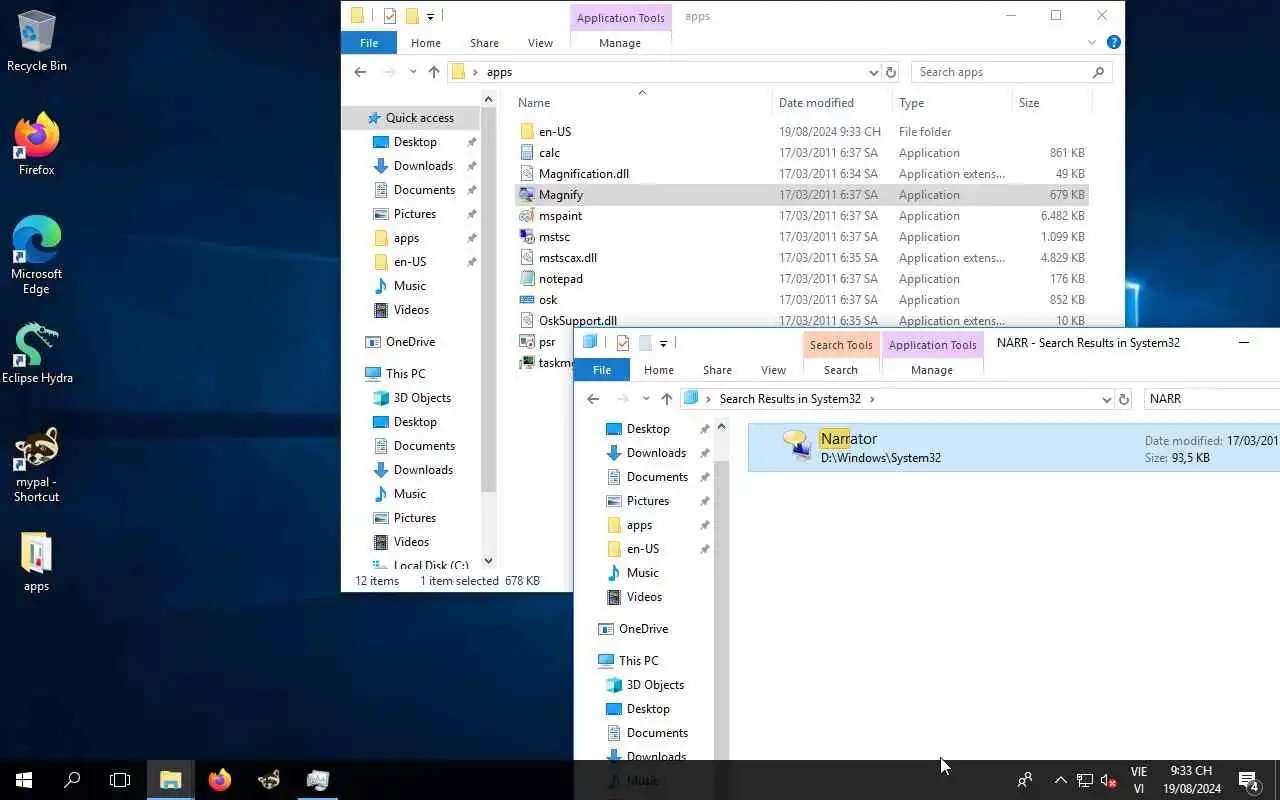Open the Microsoft Edge desktop shortcut
This screenshot has height=800, width=1280.
click(x=36, y=256)
